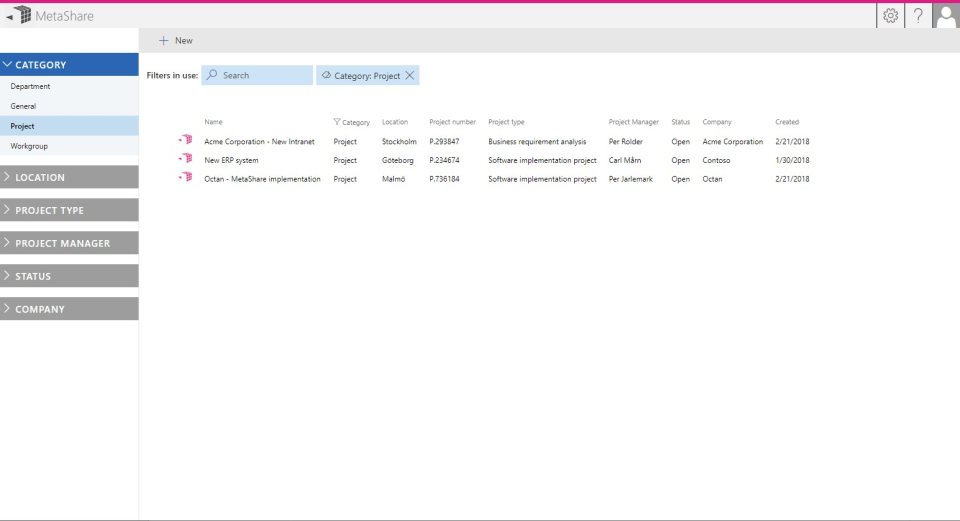Image resolution: width=960 pixels, height=521 pixels.
Task: Select the Workgroup category
Action: click(69, 146)
